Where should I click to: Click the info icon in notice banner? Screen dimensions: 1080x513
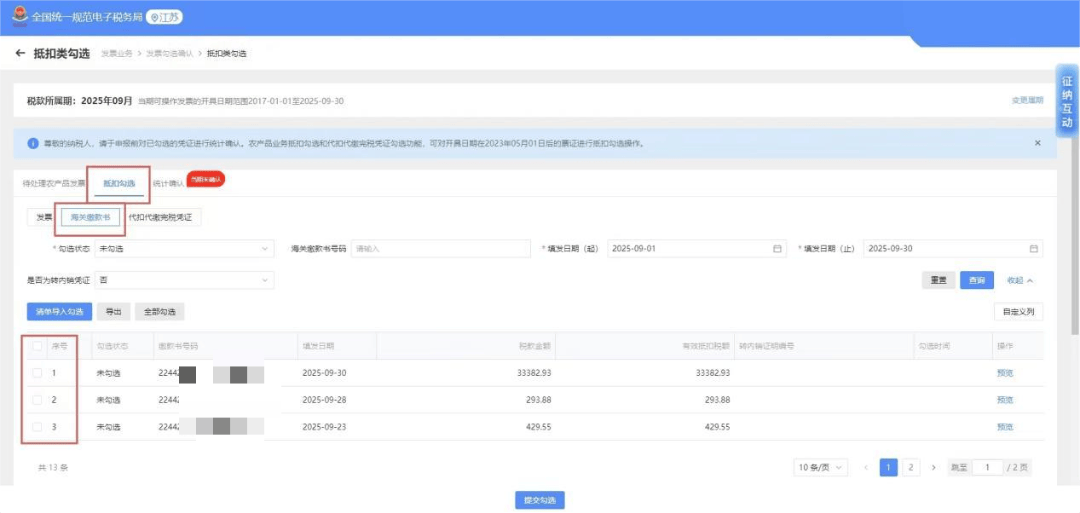point(32,144)
